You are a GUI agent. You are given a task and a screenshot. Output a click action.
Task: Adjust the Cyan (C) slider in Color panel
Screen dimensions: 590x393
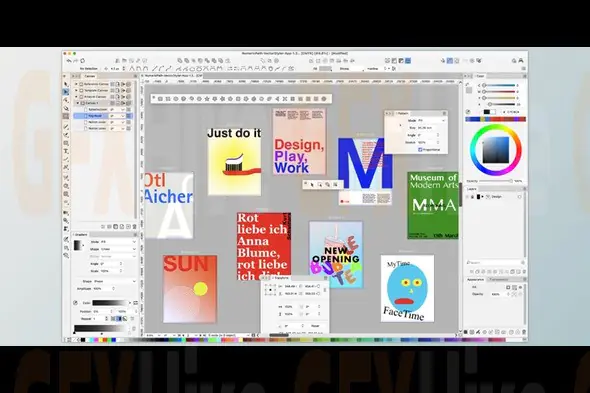tap(499, 85)
